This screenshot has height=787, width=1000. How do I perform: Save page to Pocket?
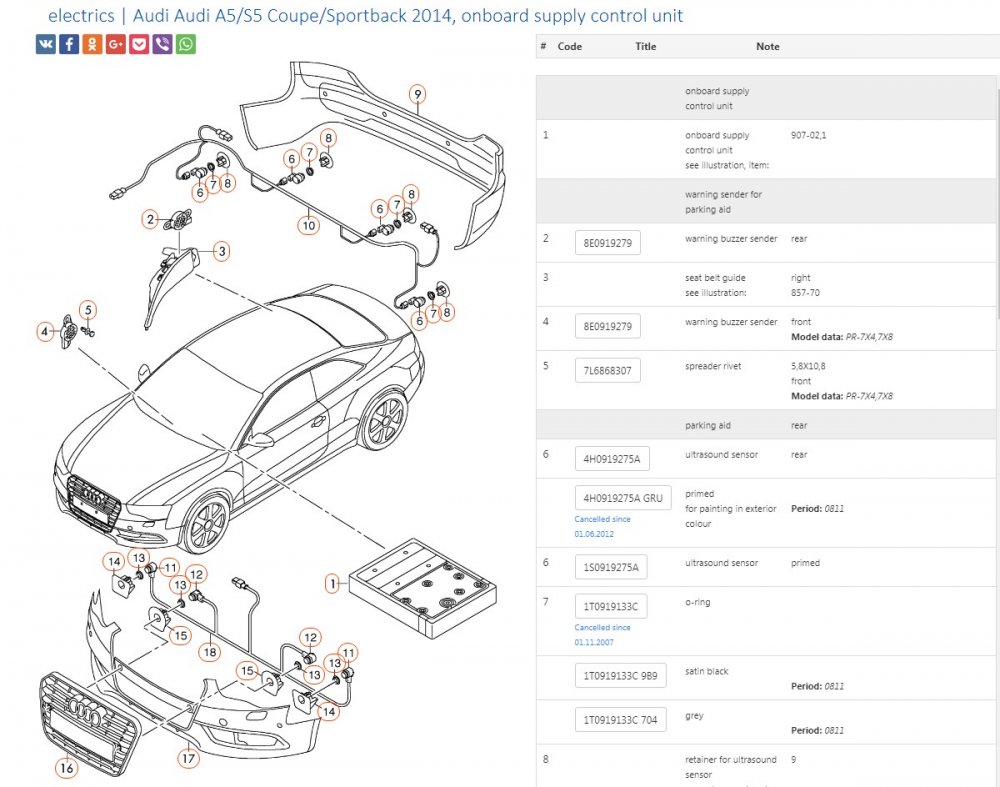[139, 44]
